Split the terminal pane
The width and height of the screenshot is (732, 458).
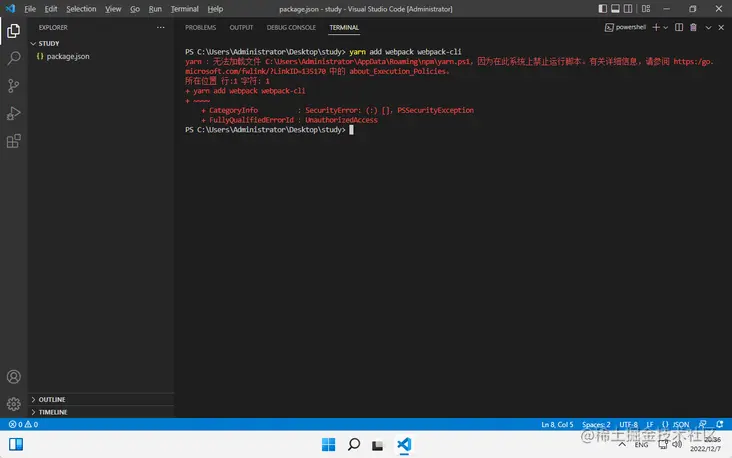click(679, 28)
